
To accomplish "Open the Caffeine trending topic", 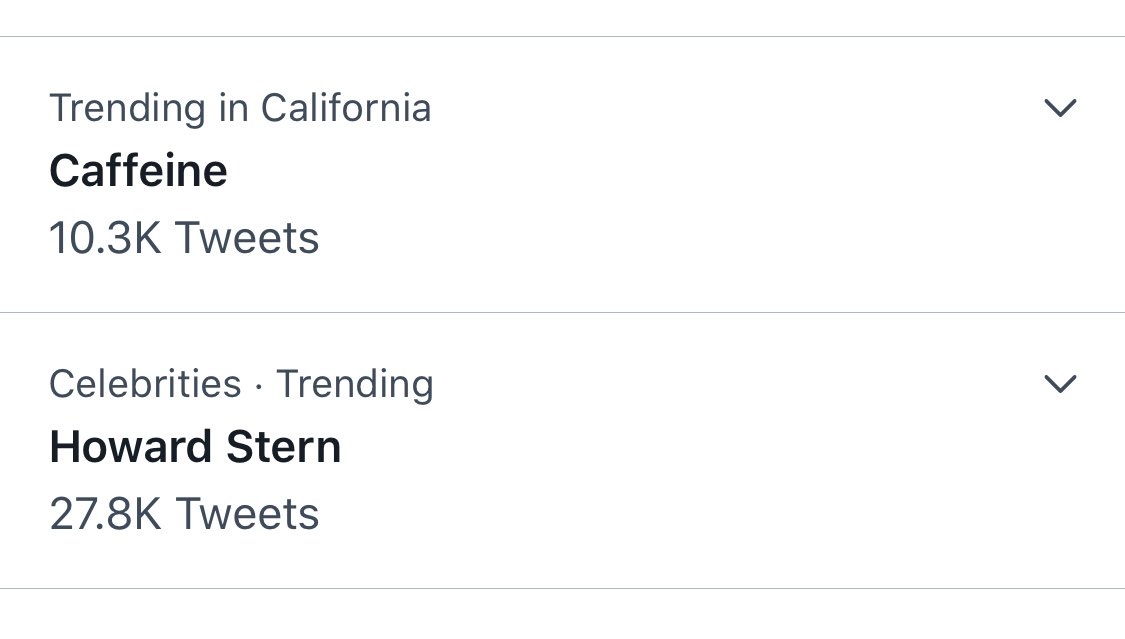I will click(x=138, y=172).
